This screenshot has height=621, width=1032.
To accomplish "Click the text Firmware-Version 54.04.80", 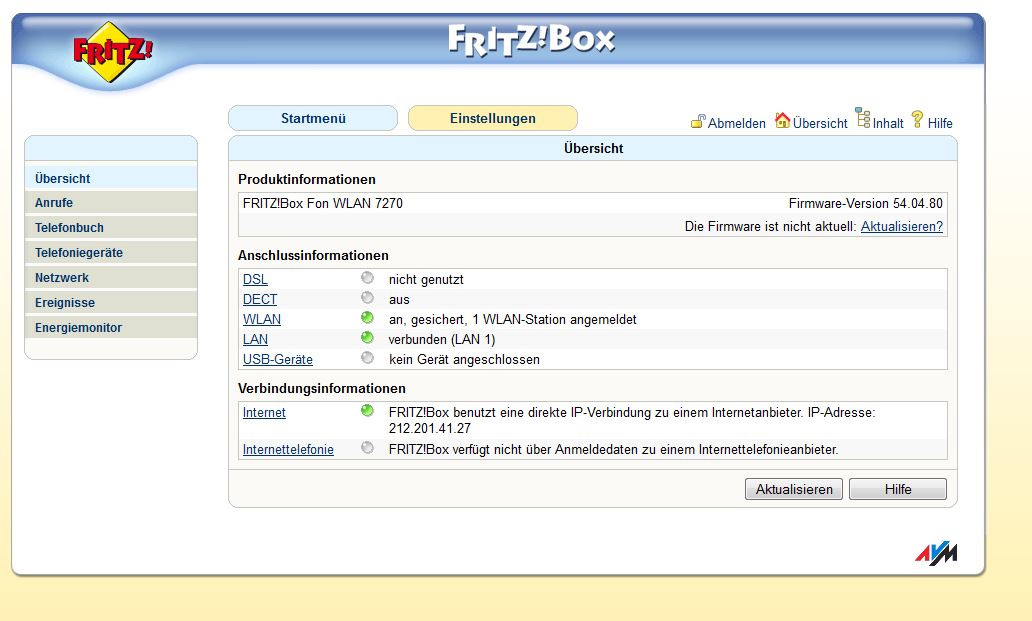I will coord(865,203).
